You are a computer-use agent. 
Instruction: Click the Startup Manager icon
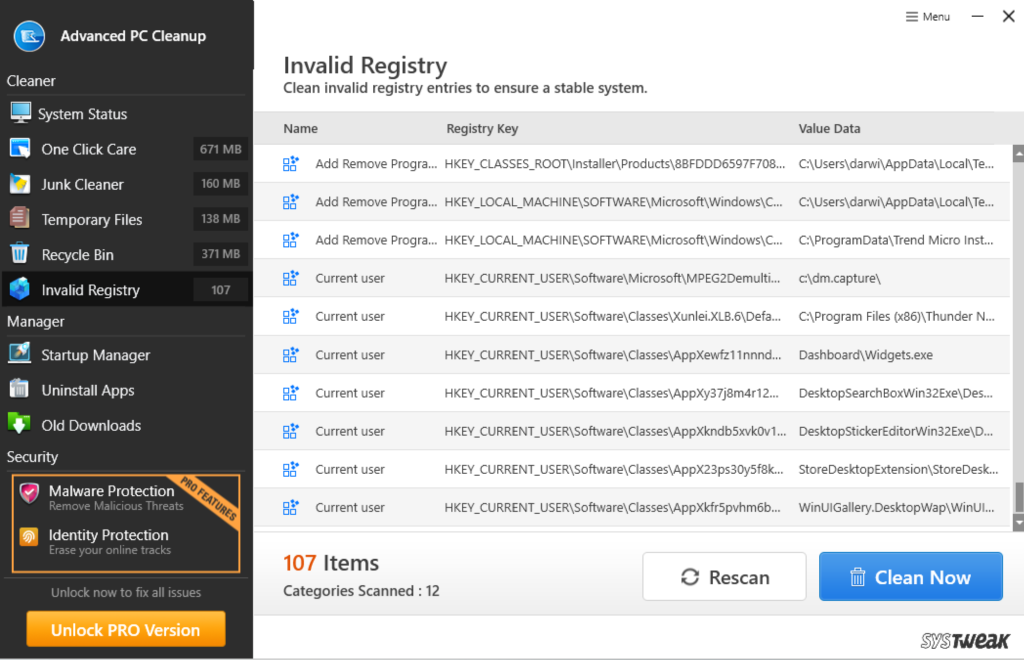point(20,355)
